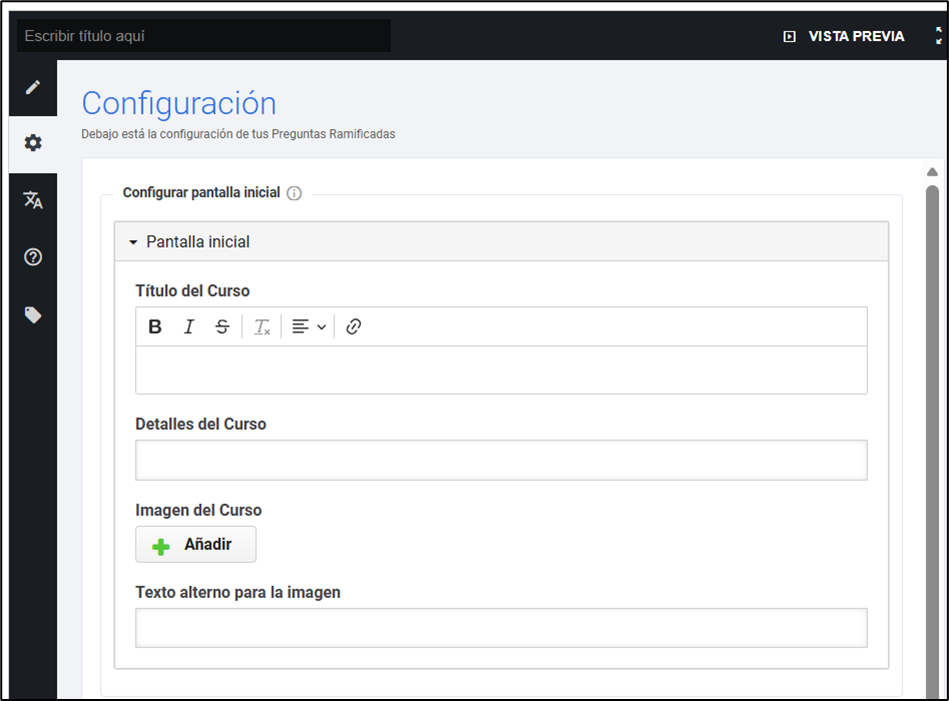Select the gear settings sidebar icon
The height and width of the screenshot is (701, 949).
33,143
